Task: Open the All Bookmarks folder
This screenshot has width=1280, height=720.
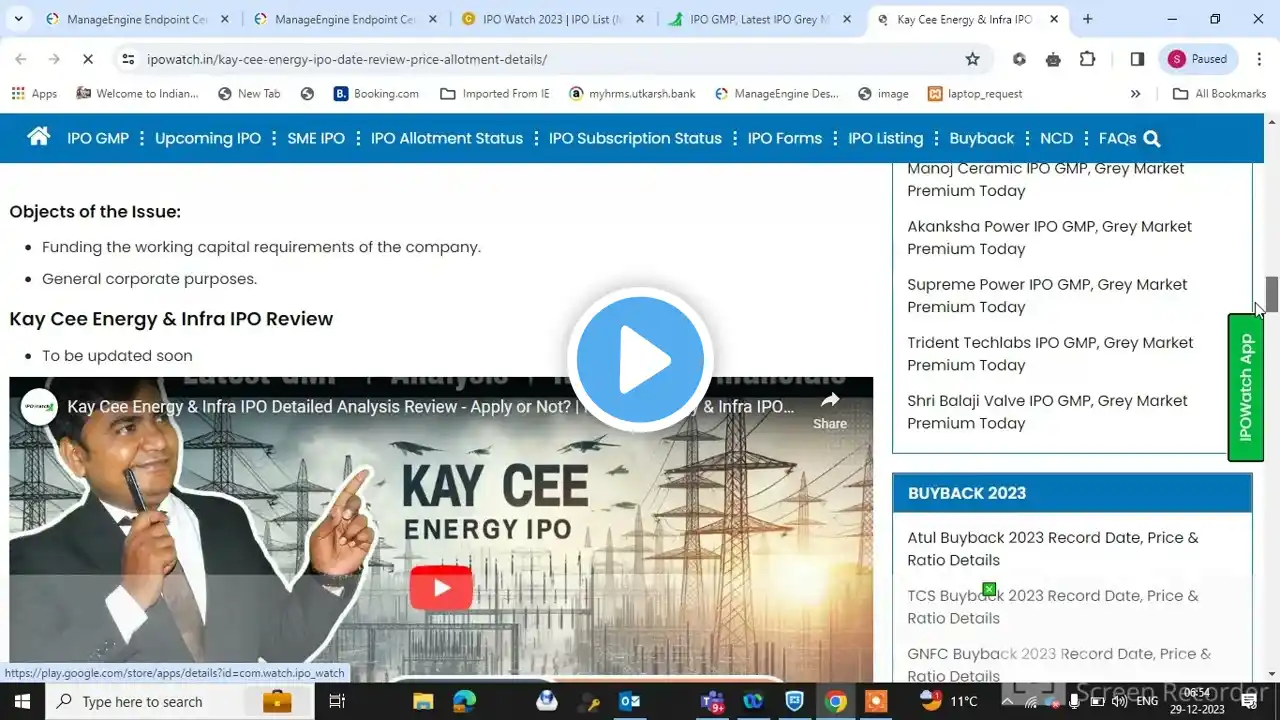Action: tap(1219, 94)
